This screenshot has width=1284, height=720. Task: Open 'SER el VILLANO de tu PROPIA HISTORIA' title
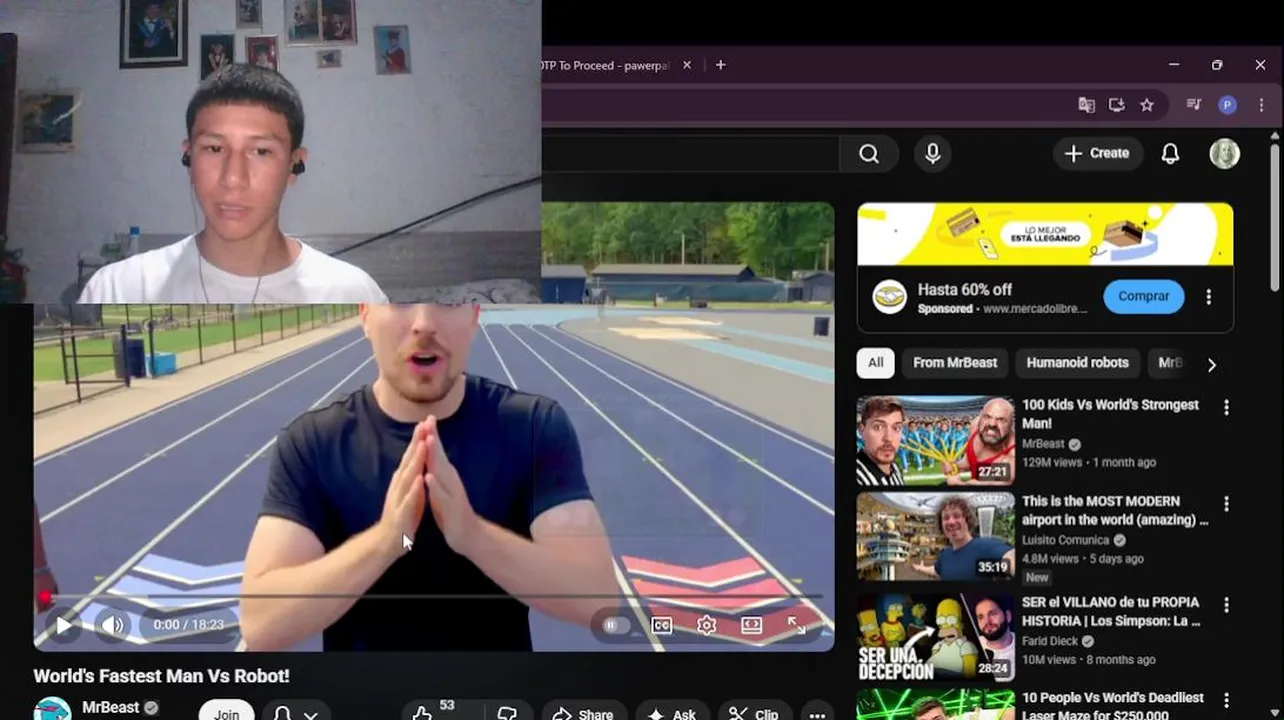point(1111,612)
